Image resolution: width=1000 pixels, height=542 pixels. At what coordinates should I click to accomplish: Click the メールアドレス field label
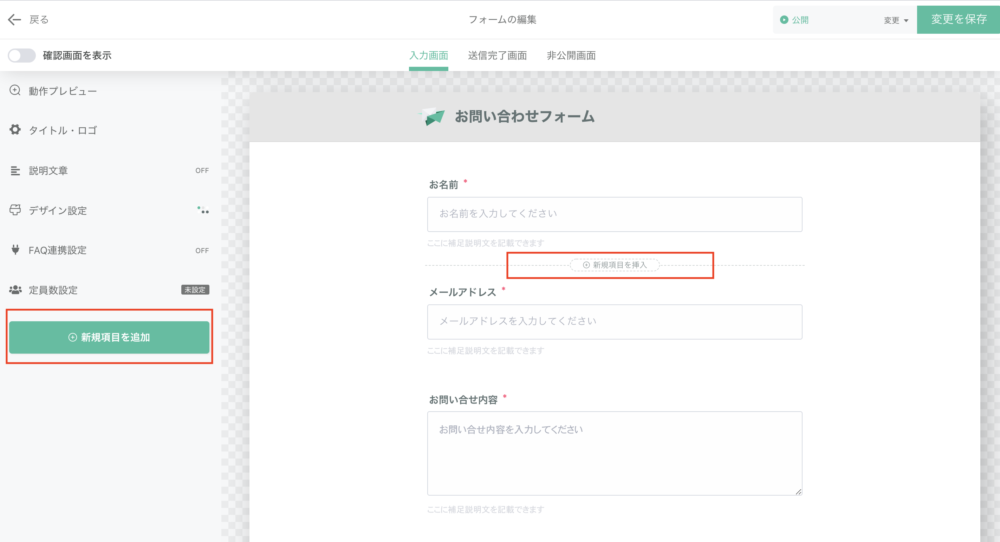[462, 292]
